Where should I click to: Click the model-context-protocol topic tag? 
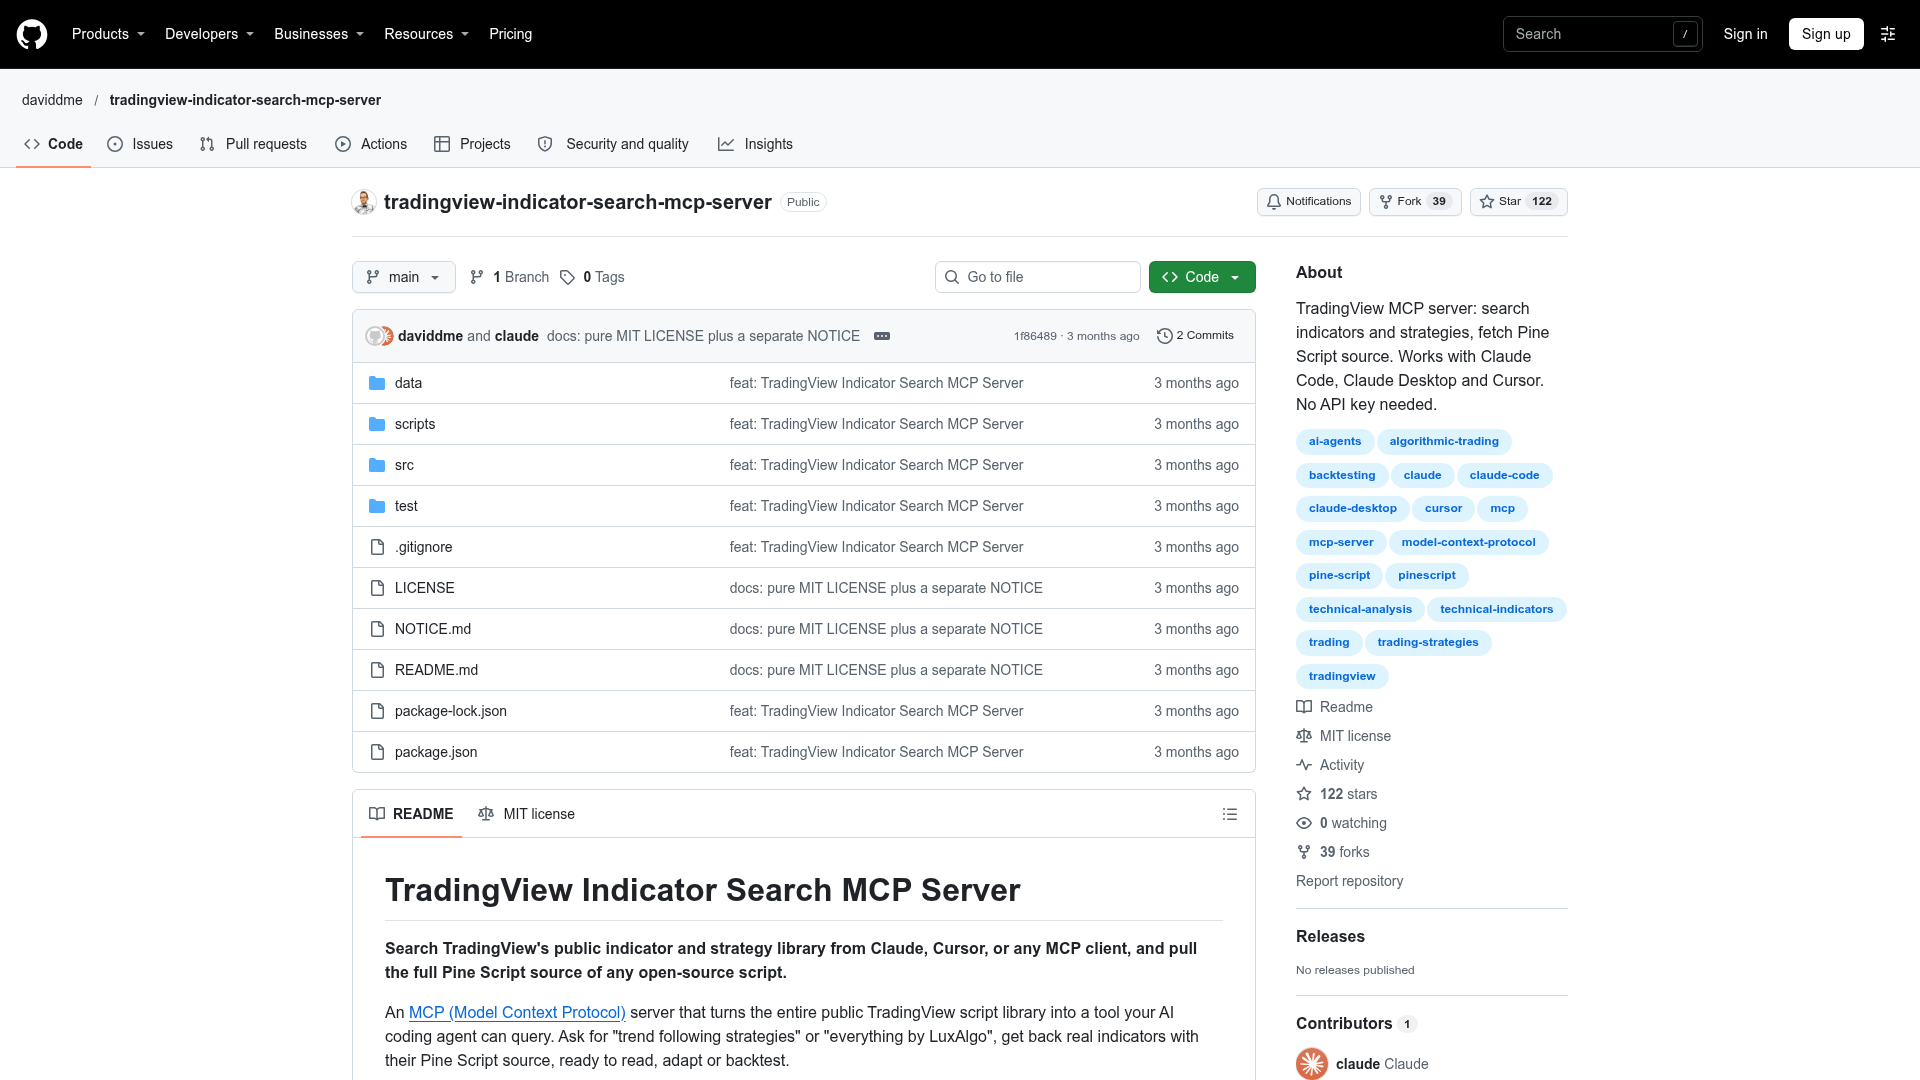1468,542
